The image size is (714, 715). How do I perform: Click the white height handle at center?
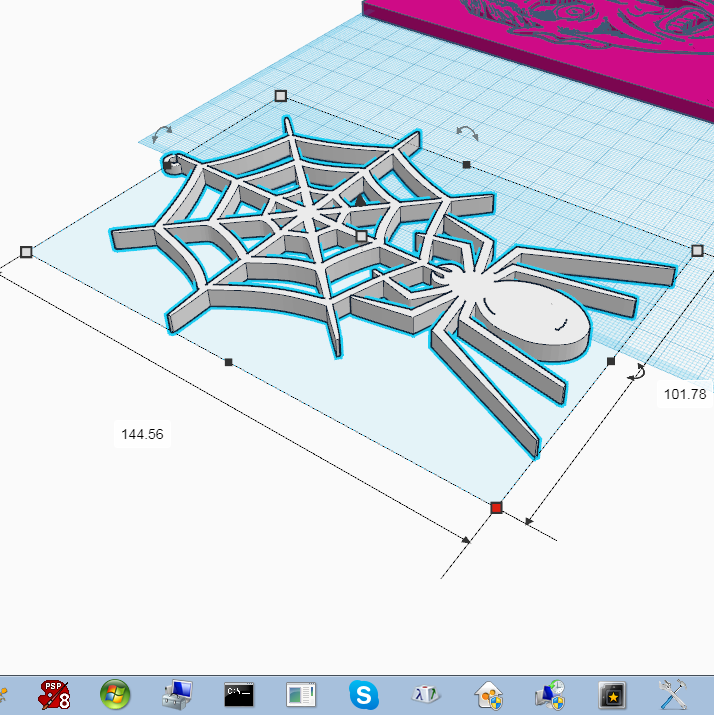(x=362, y=236)
